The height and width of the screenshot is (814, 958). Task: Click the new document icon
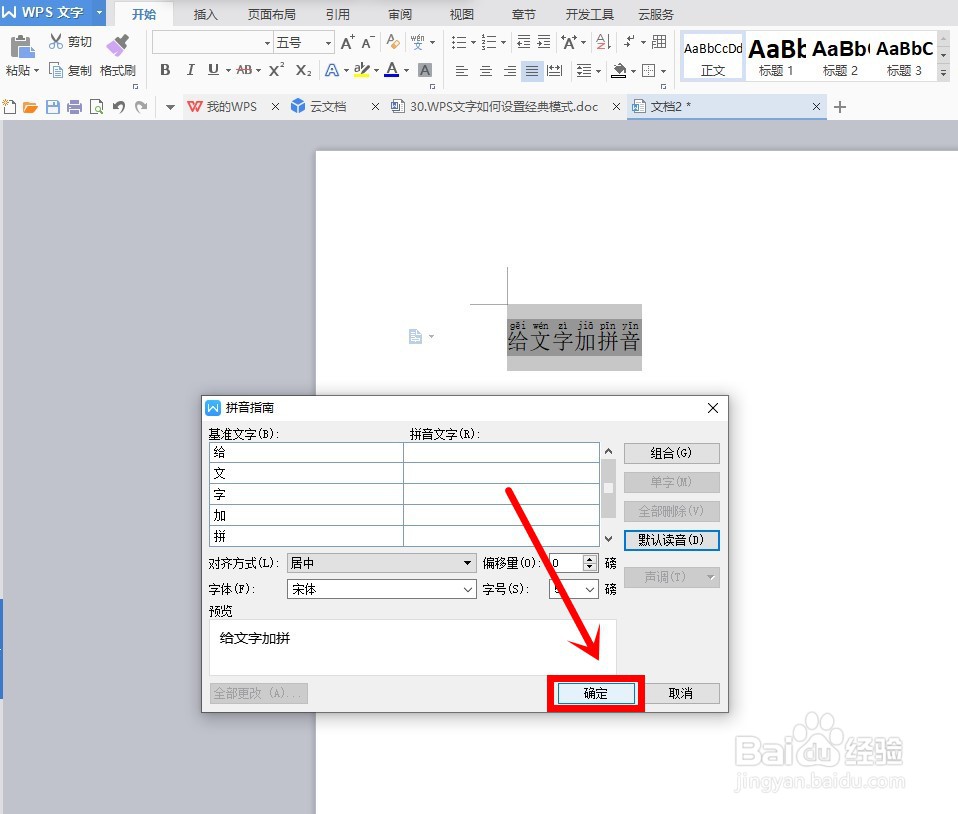tap(9, 107)
